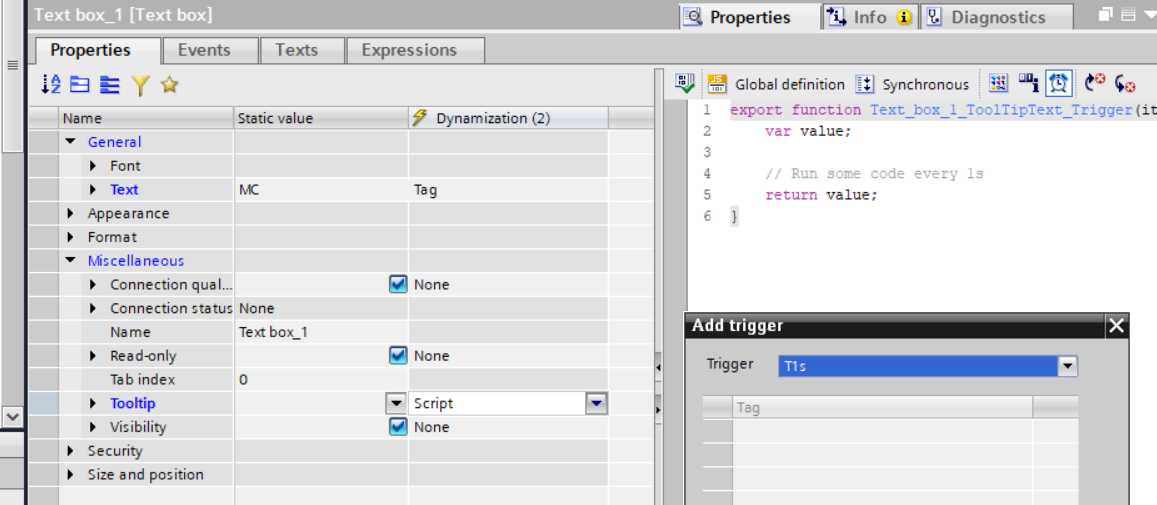
Task: Expand the Appearance property group
Action: tap(71, 213)
